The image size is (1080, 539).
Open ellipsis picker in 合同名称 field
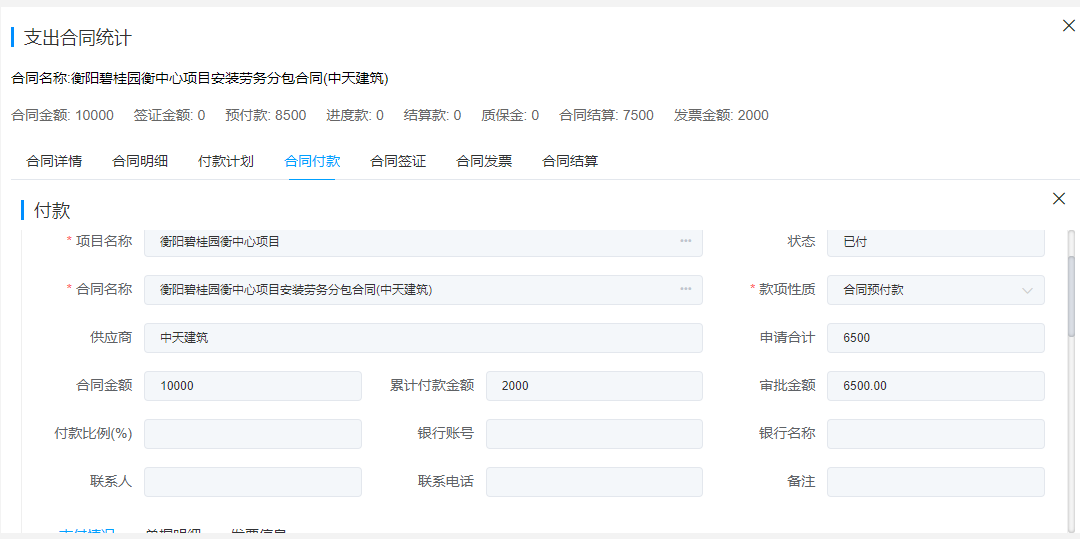[x=685, y=290]
